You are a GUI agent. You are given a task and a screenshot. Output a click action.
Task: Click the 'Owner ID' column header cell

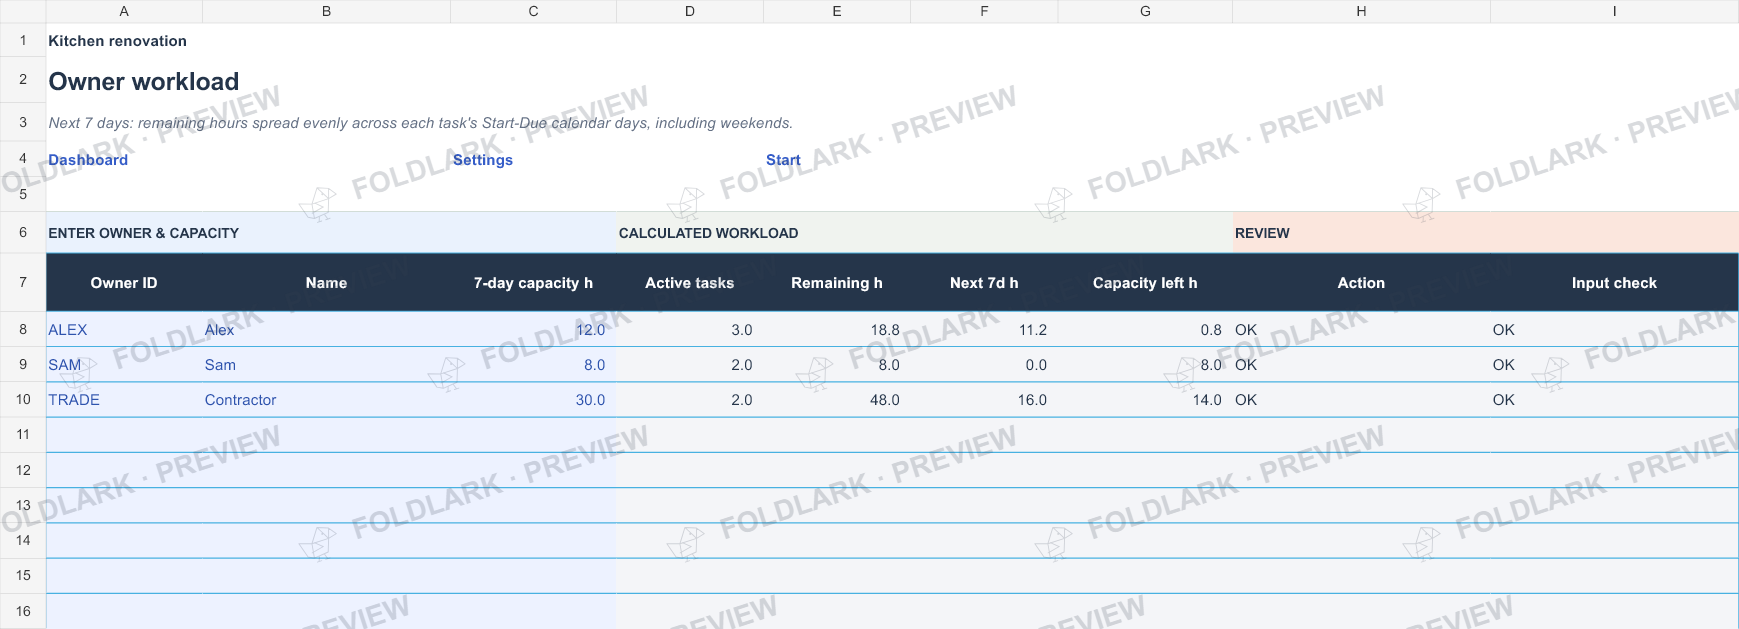(124, 283)
